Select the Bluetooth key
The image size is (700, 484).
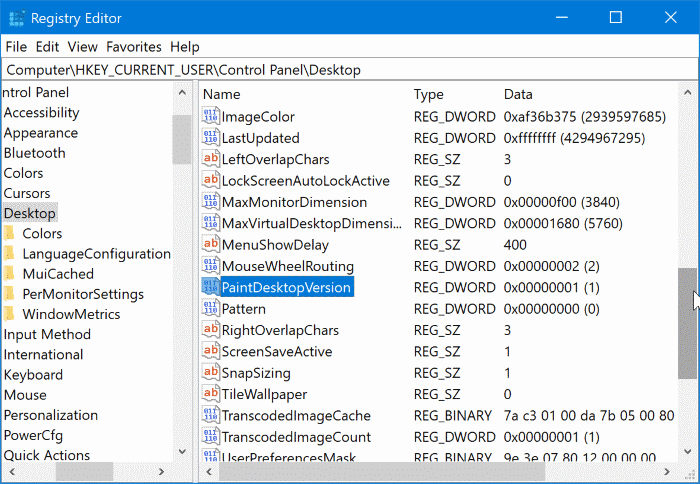35,153
